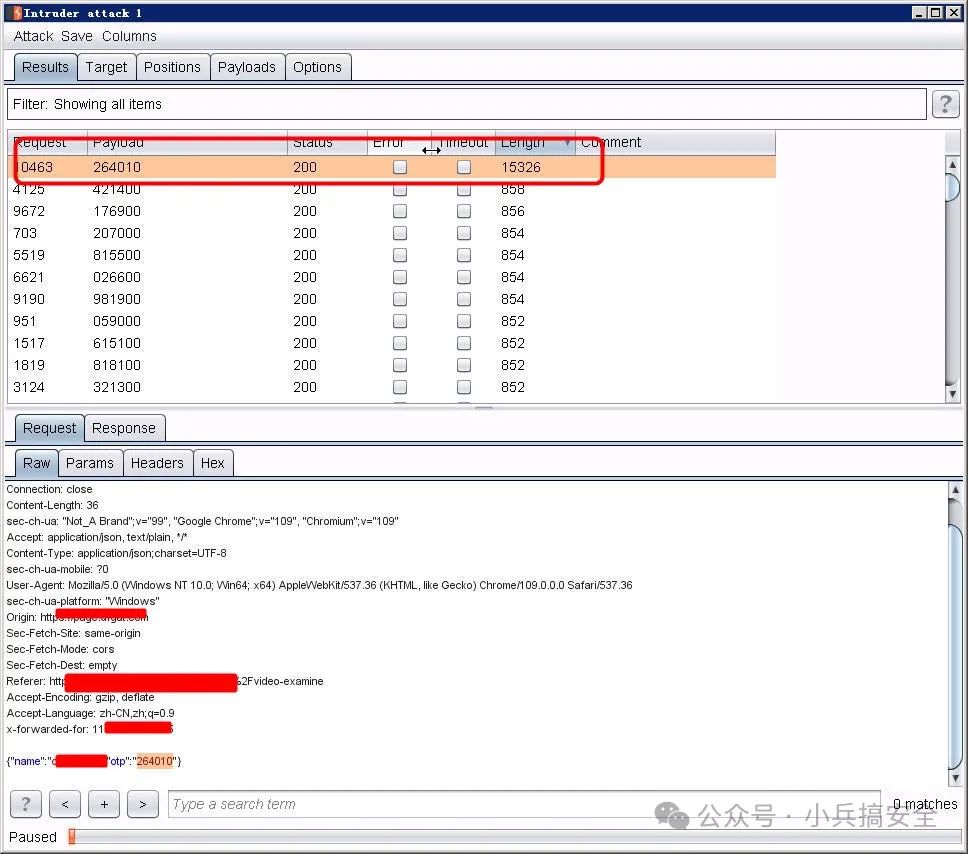
Task: Click the plus button beside search
Action: (x=104, y=804)
